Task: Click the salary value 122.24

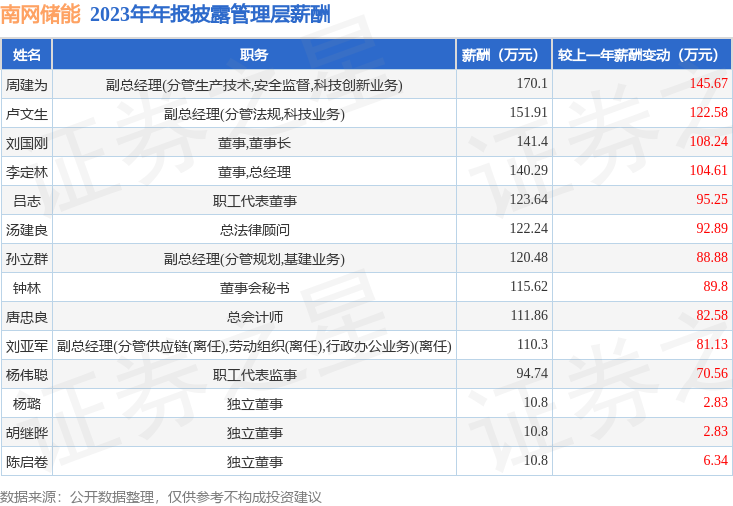Action: (x=529, y=228)
